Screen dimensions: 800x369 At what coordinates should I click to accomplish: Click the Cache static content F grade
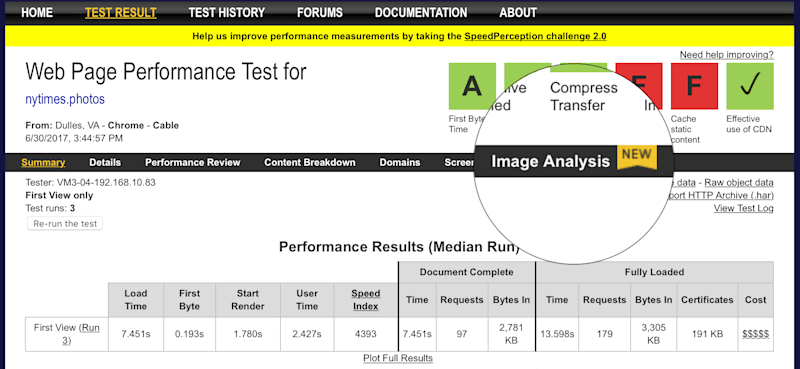694,86
